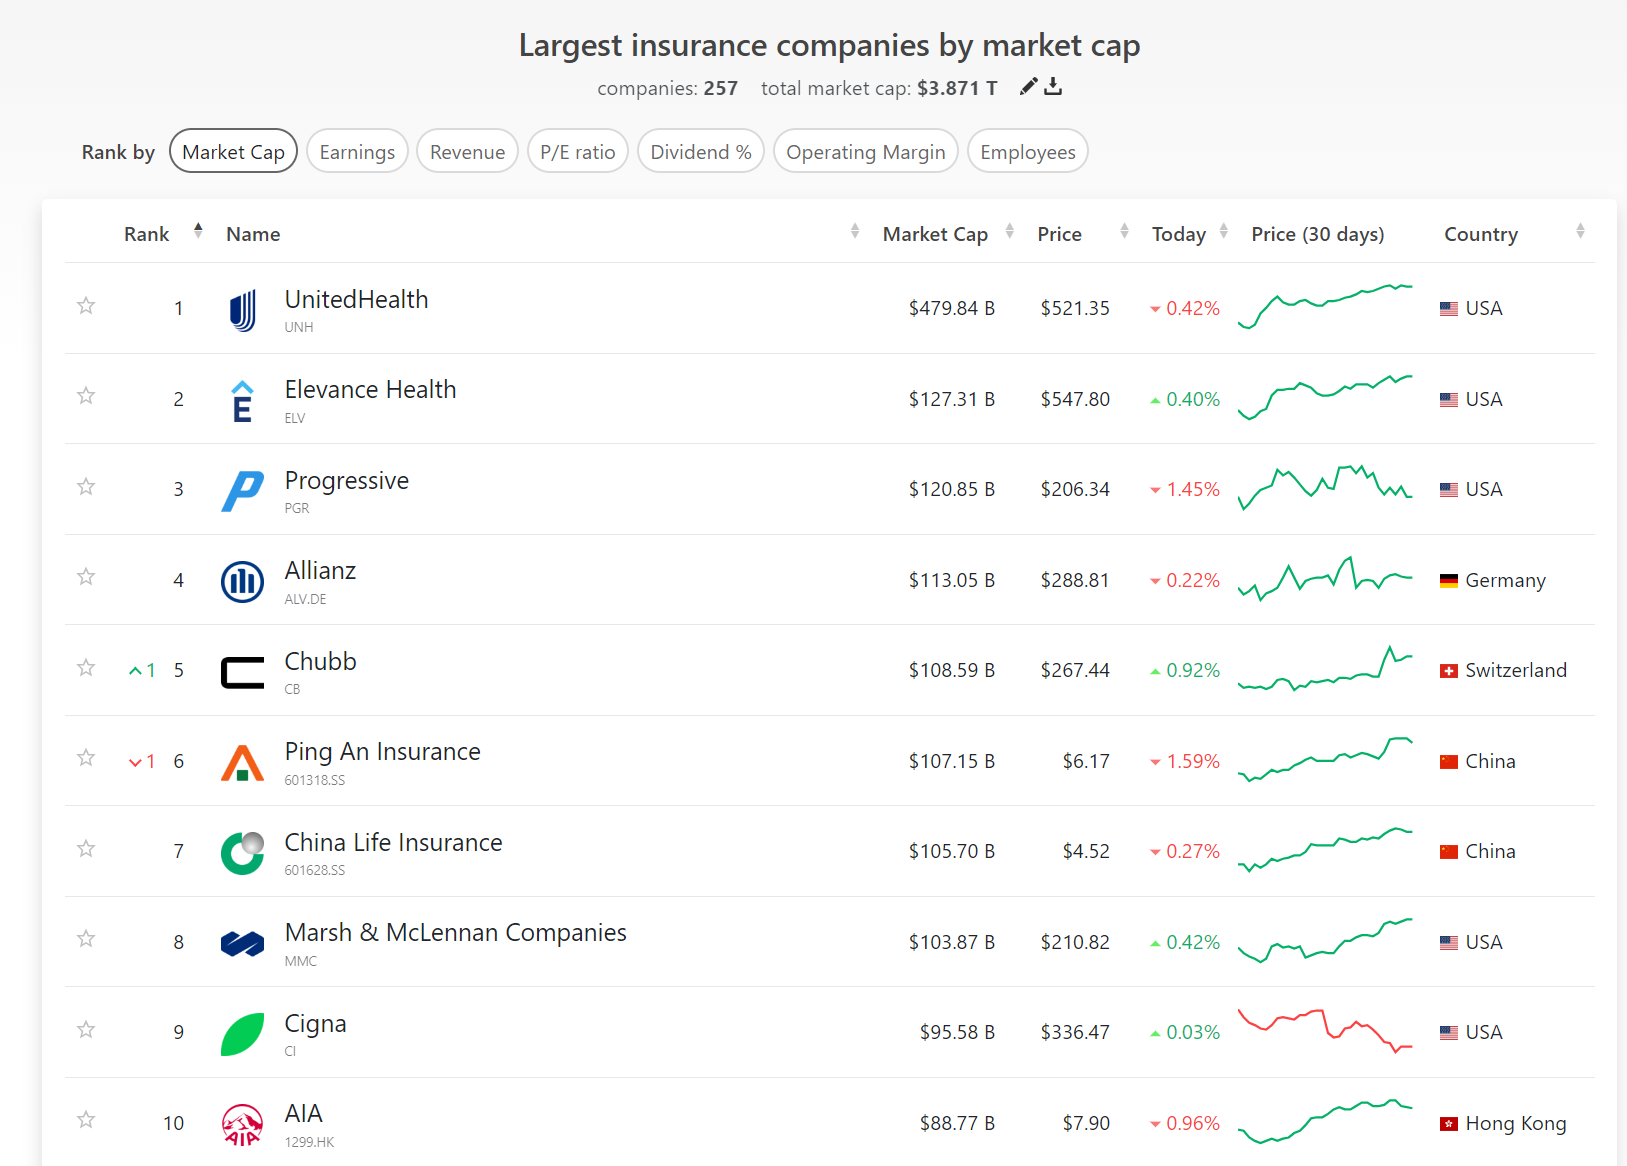Star the Cigna row
Viewport: 1627px width, 1166px height.
coord(86,1029)
